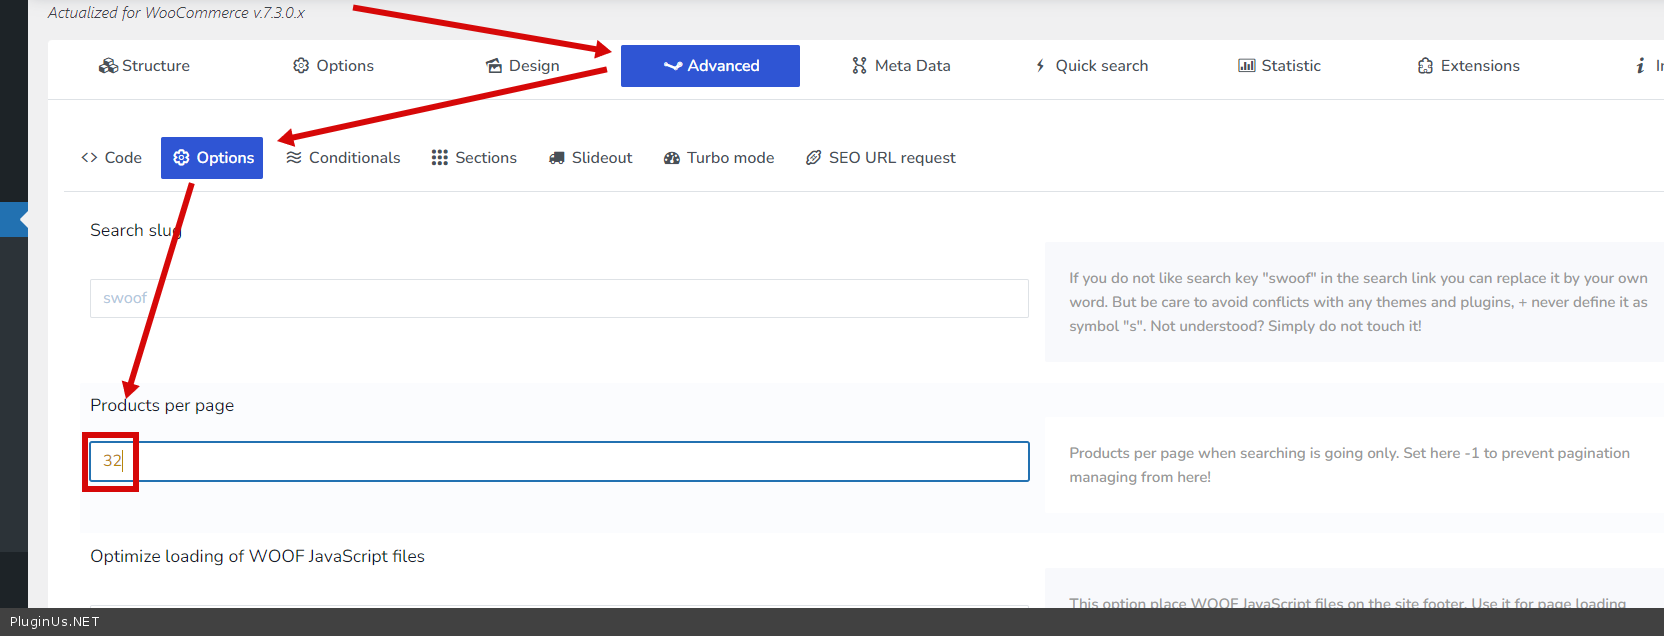Image resolution: width=1664 pixels, height=636 pixels.
Task: Click the Extensions puzzle piece icon
Action: [1425, 66]
